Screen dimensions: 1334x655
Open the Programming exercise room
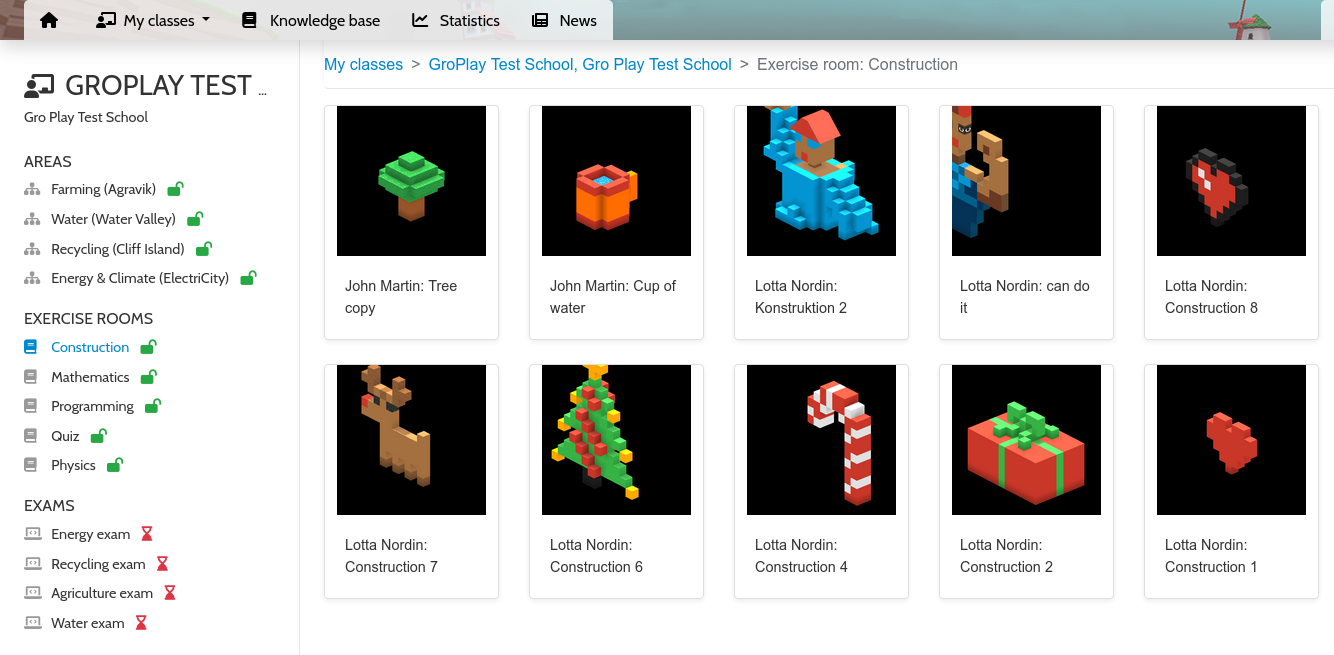[x=92, y=406]
